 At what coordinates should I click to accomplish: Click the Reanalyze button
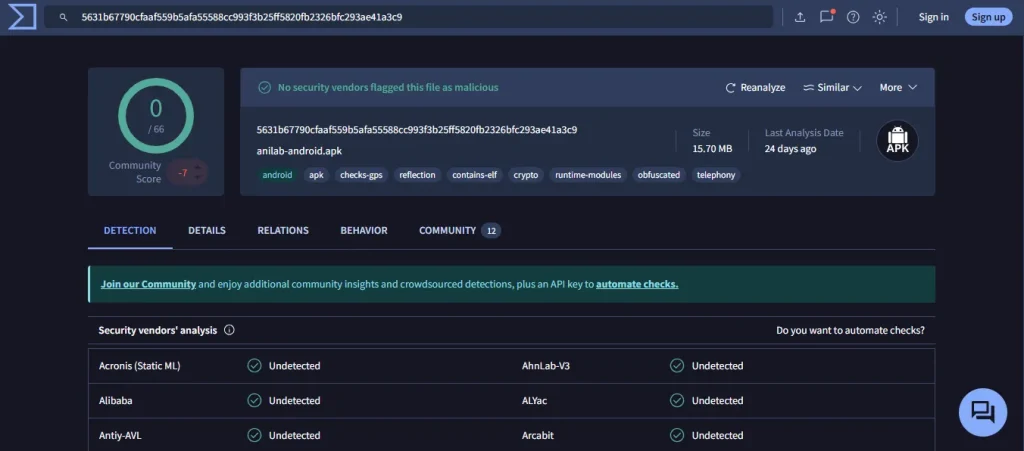755,87
